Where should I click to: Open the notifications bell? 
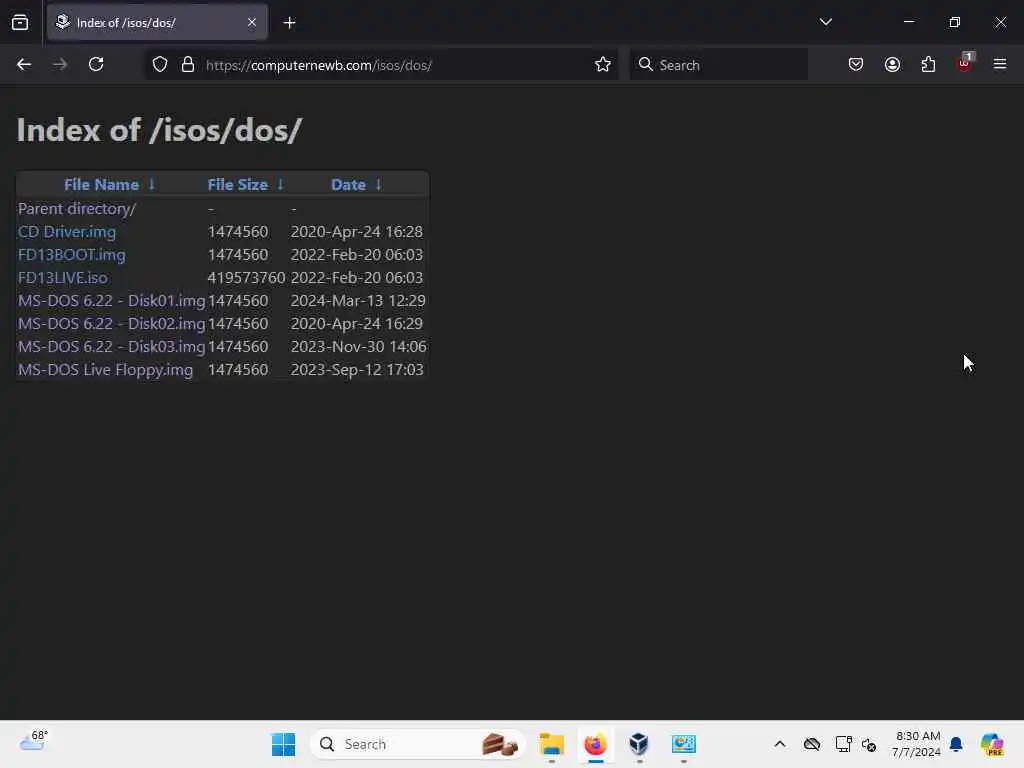pyautogui.click(x=956, y=744)
